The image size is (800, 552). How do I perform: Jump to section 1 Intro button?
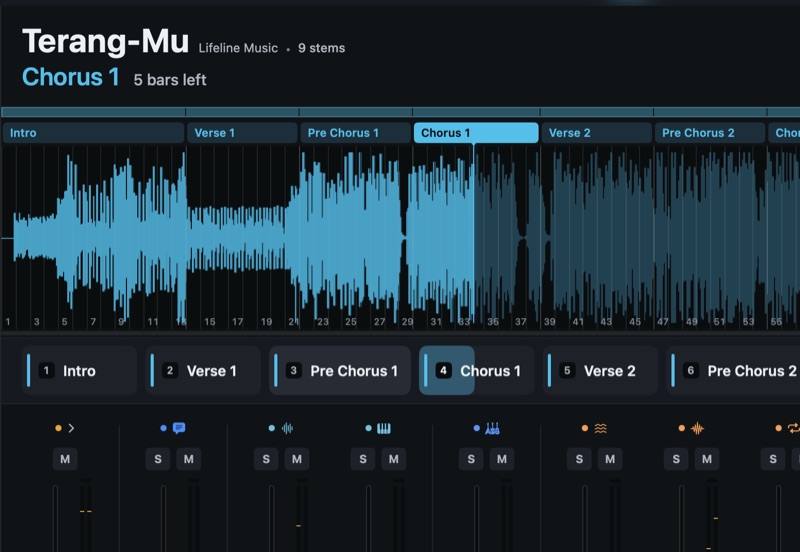(80, 370)
